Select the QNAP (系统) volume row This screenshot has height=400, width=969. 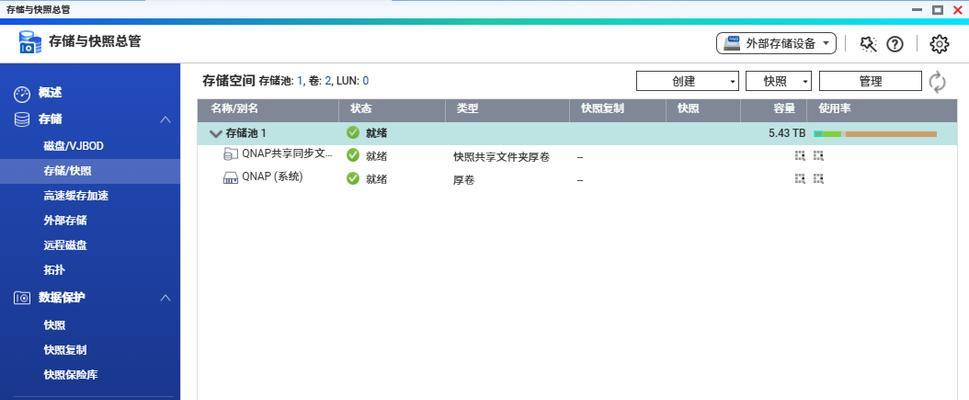pos(577,179)
